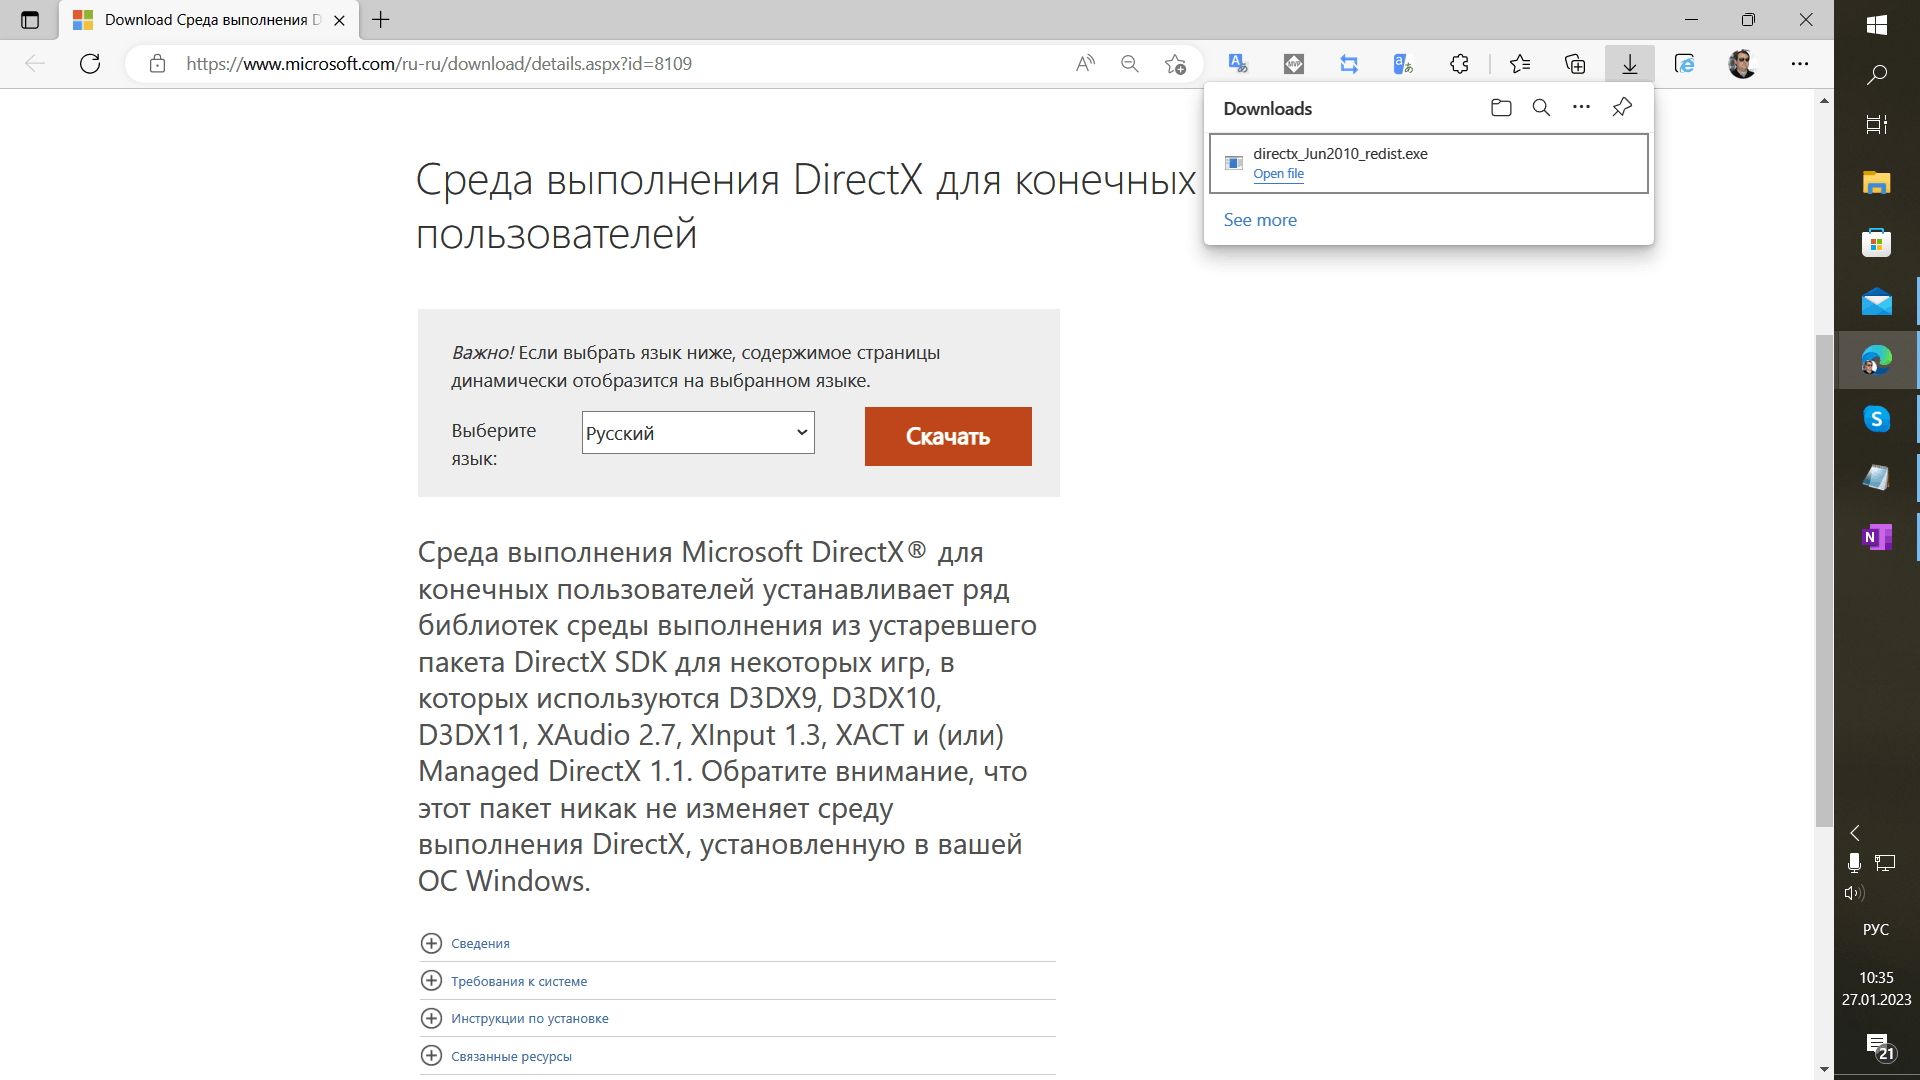Open the Русский language dropdown
This screenshot has height=1080, width=1920.
698,433
